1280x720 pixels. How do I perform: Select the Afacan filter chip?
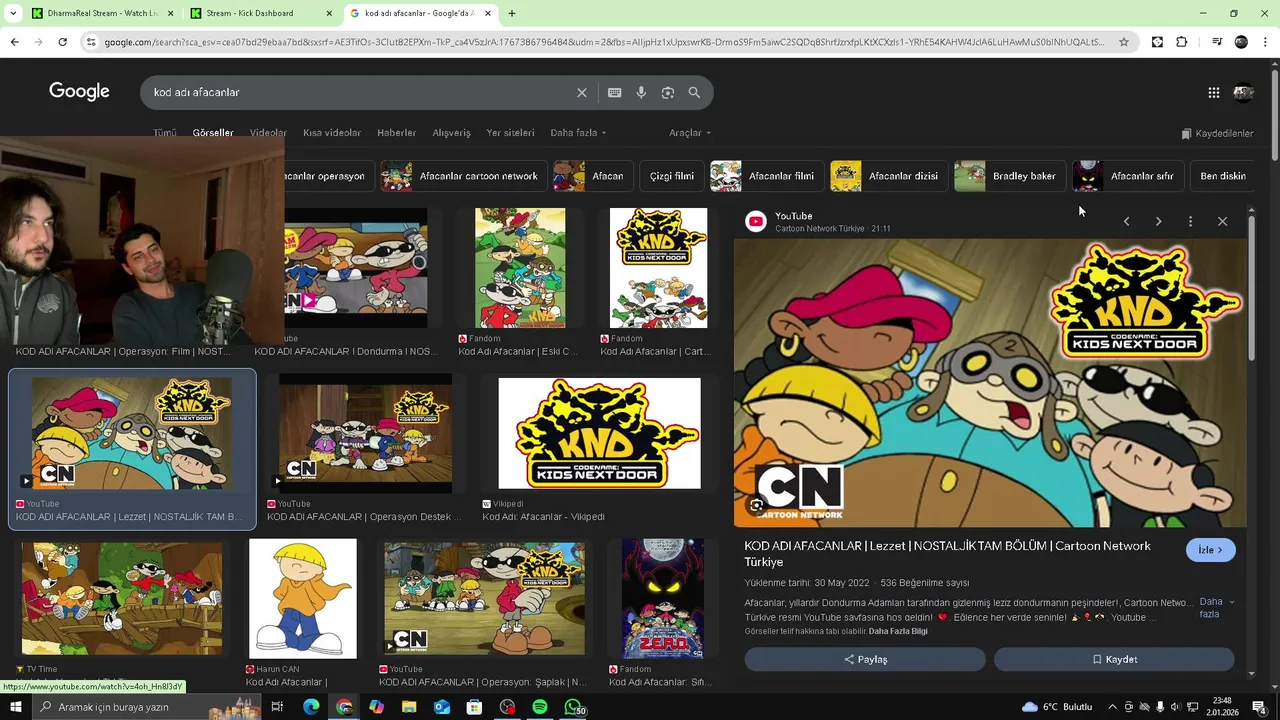tap(591, 176)
